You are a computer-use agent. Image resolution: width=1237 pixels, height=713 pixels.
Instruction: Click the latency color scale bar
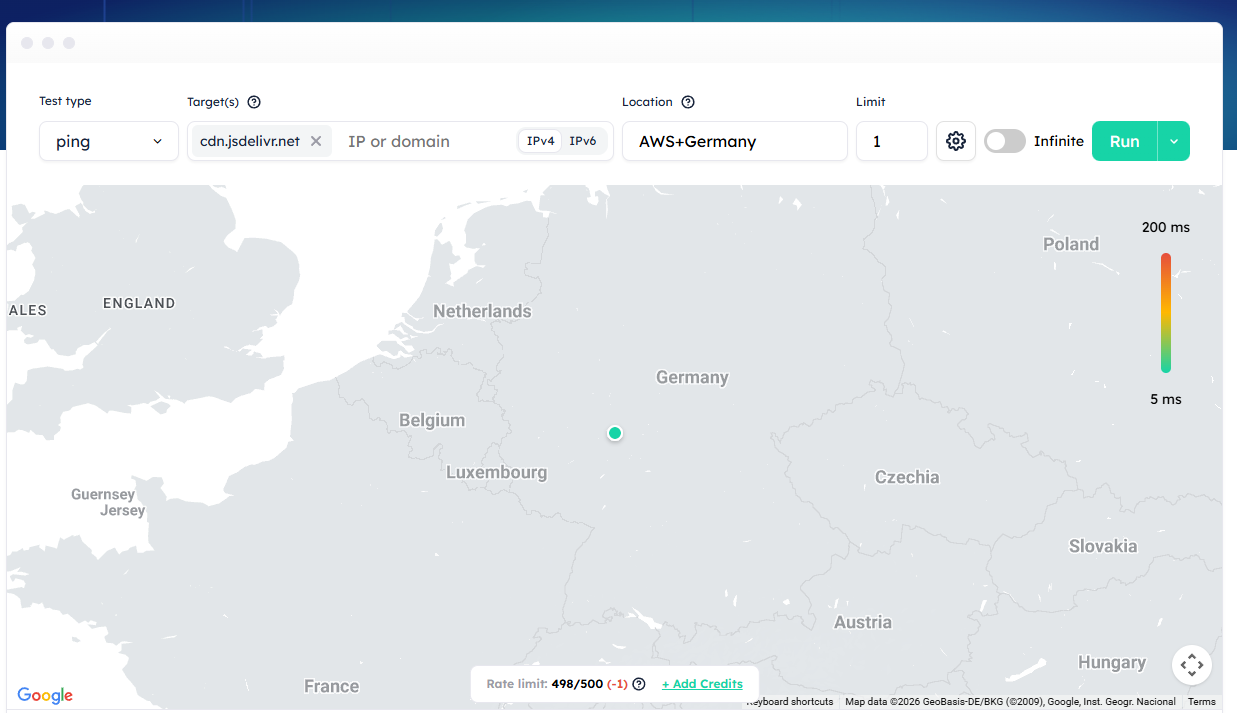(1166, 313)
